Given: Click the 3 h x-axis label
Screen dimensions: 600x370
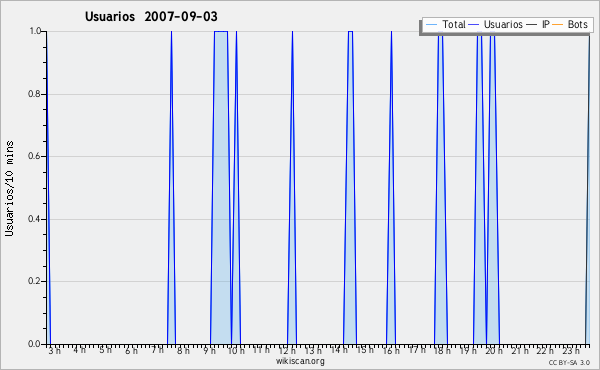Looking at the screenshot, I should pyautogui.click(x=54, y=350).
